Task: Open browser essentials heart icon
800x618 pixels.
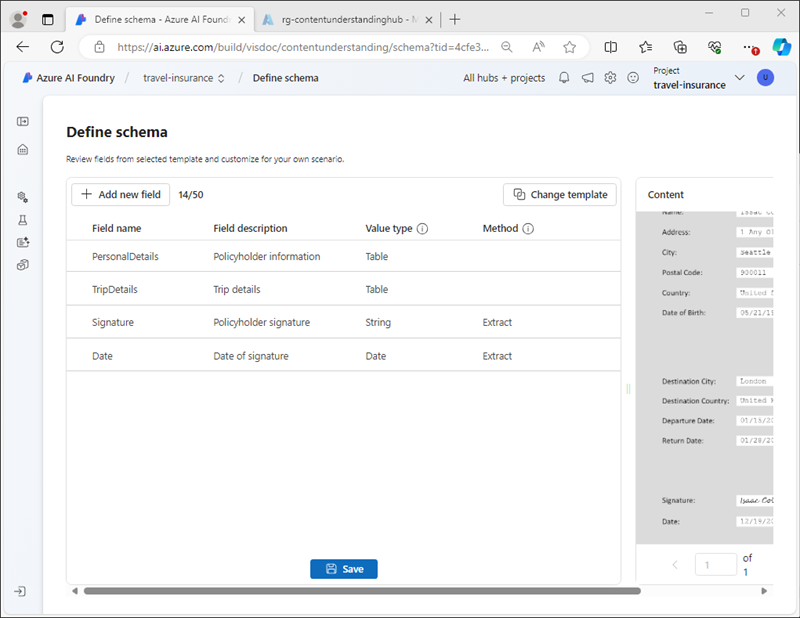Action: [714, 47]
